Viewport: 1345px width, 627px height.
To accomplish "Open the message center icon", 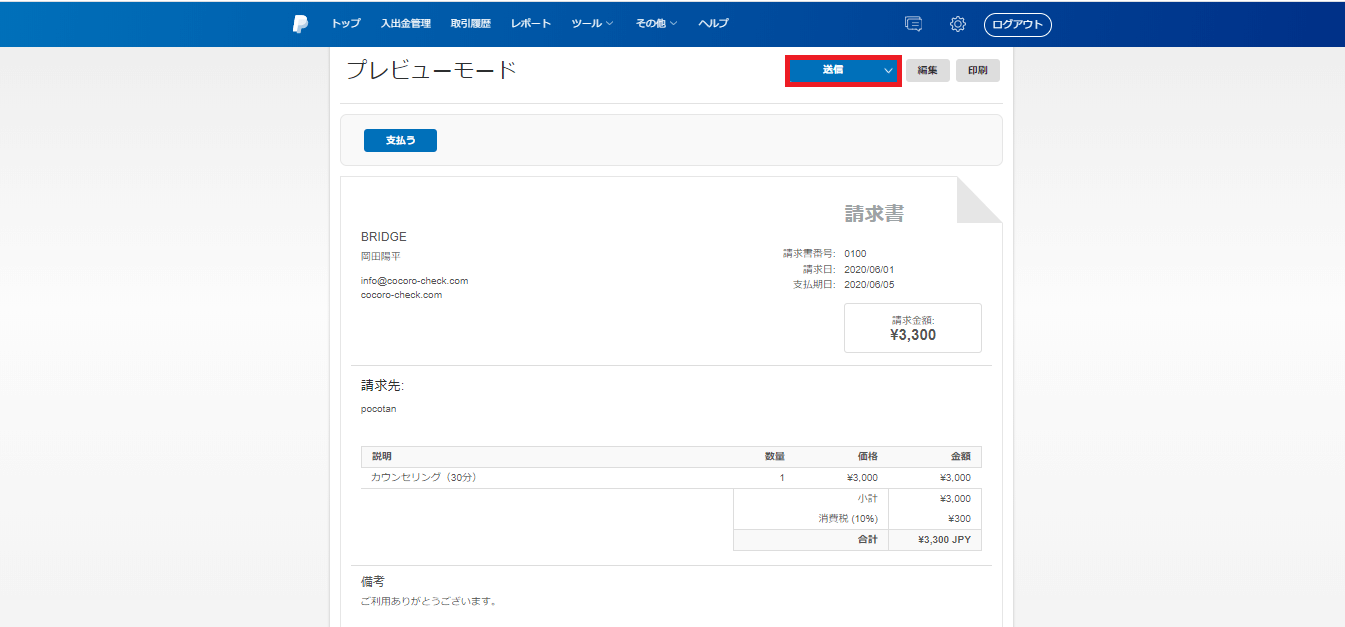I will click(912, 24).
